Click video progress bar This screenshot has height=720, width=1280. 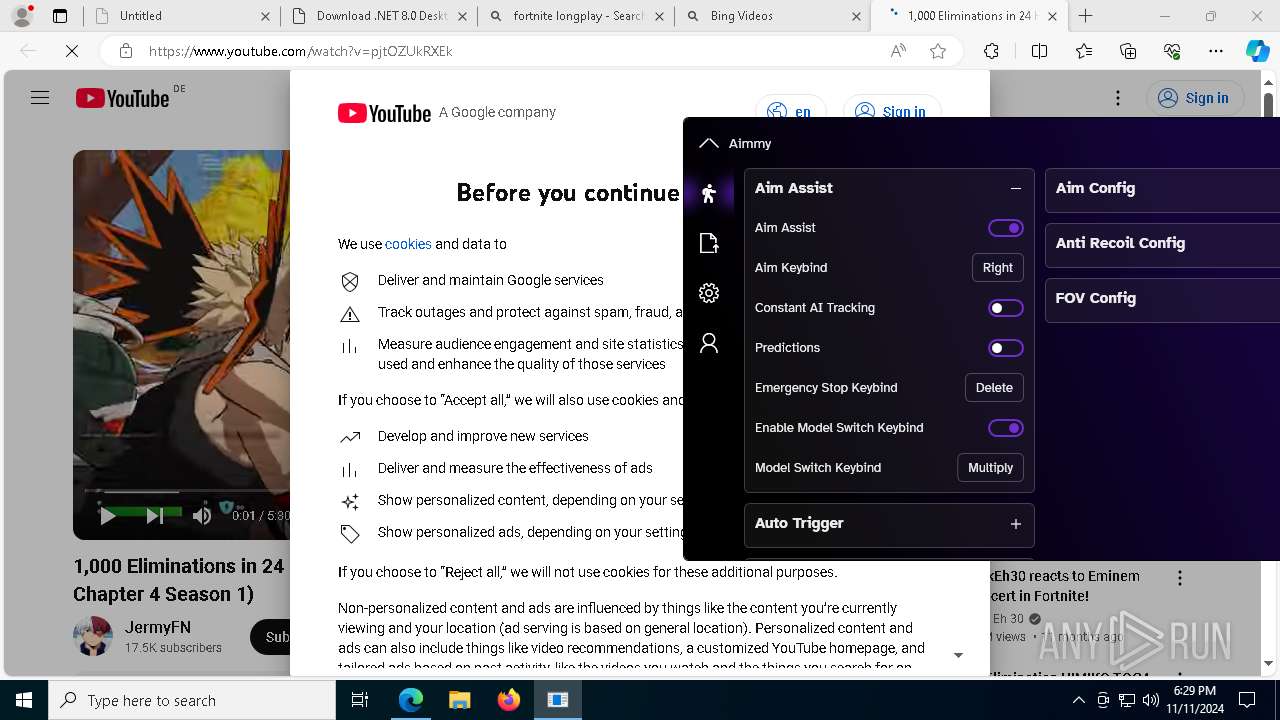point(185,491)
